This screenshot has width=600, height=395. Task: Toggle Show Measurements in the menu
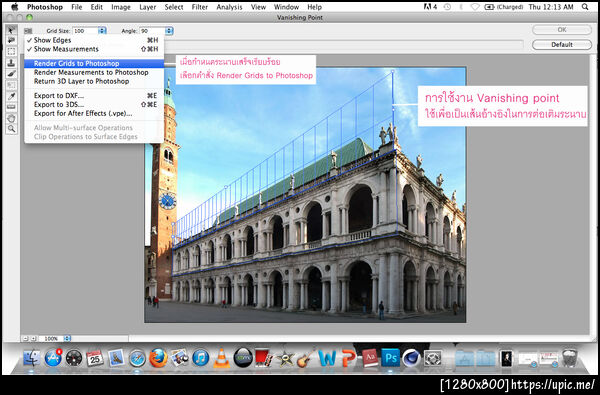[94, 49]
